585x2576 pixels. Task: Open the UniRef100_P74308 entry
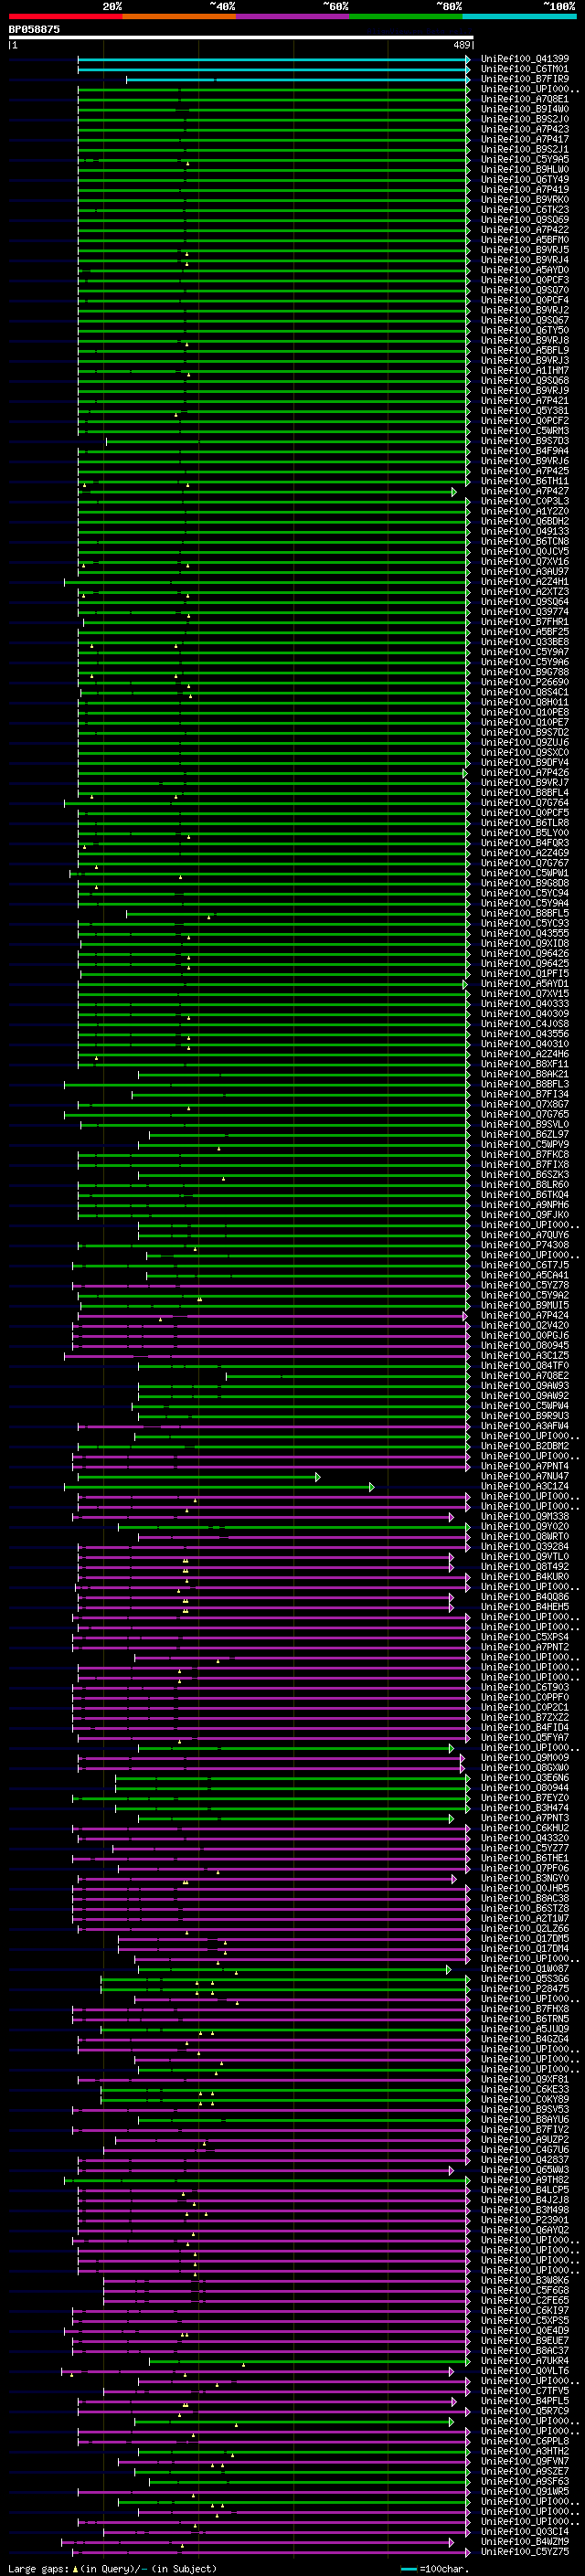click(x=524, y=1245)
